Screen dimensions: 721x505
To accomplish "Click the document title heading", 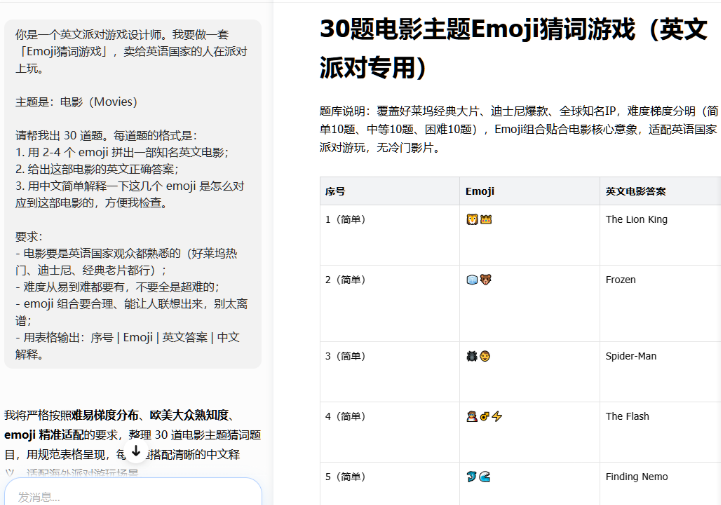I will pyautogui.click(x=513, y=48).
